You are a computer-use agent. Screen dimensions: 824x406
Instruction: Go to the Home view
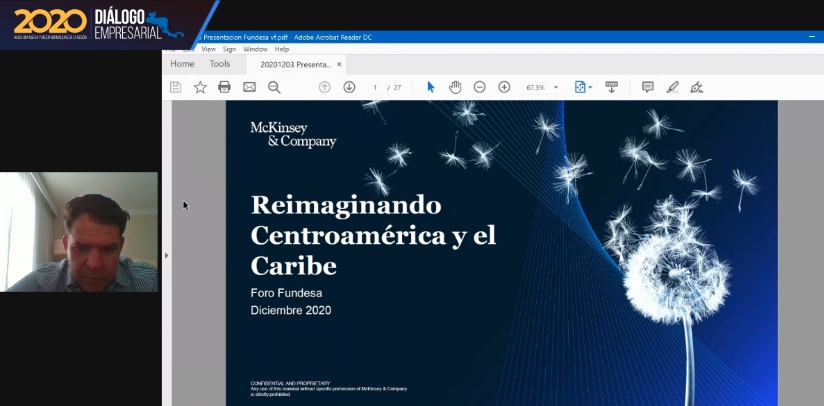pyautogui.click(x=182, y=64)
